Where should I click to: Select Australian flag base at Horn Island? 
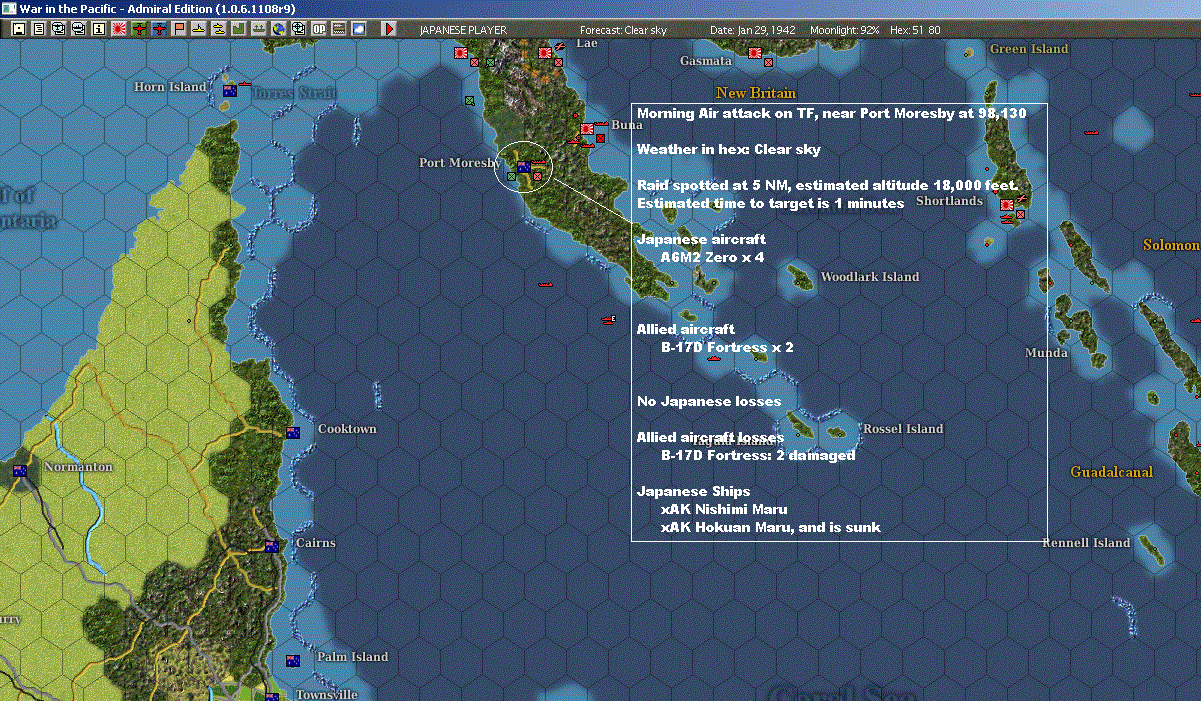pos(229,91)
